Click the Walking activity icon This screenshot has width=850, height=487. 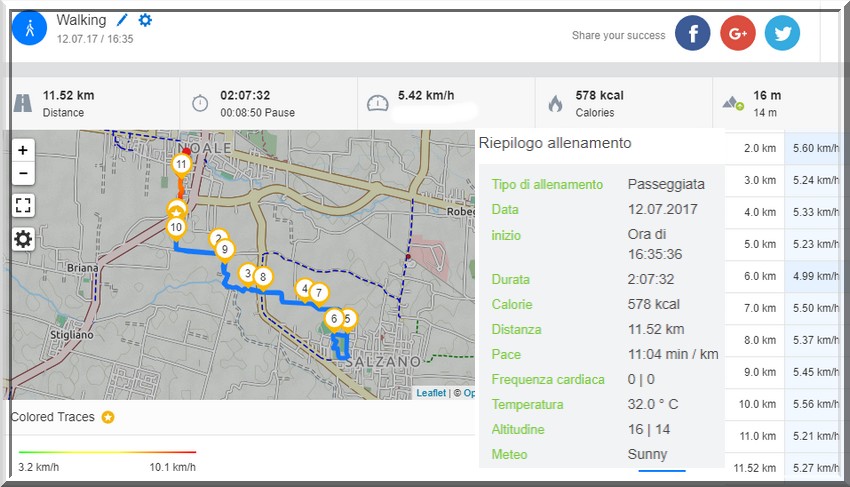point(30,28)
